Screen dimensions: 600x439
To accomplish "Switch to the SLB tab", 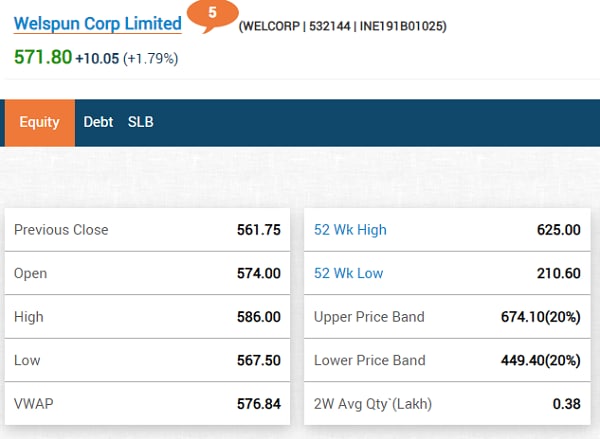I will click(x=140, y=122).
